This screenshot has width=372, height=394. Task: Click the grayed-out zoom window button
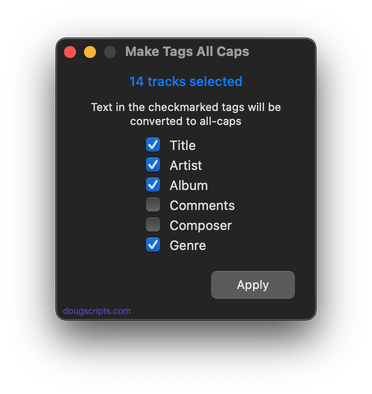[x=110, y=52]
